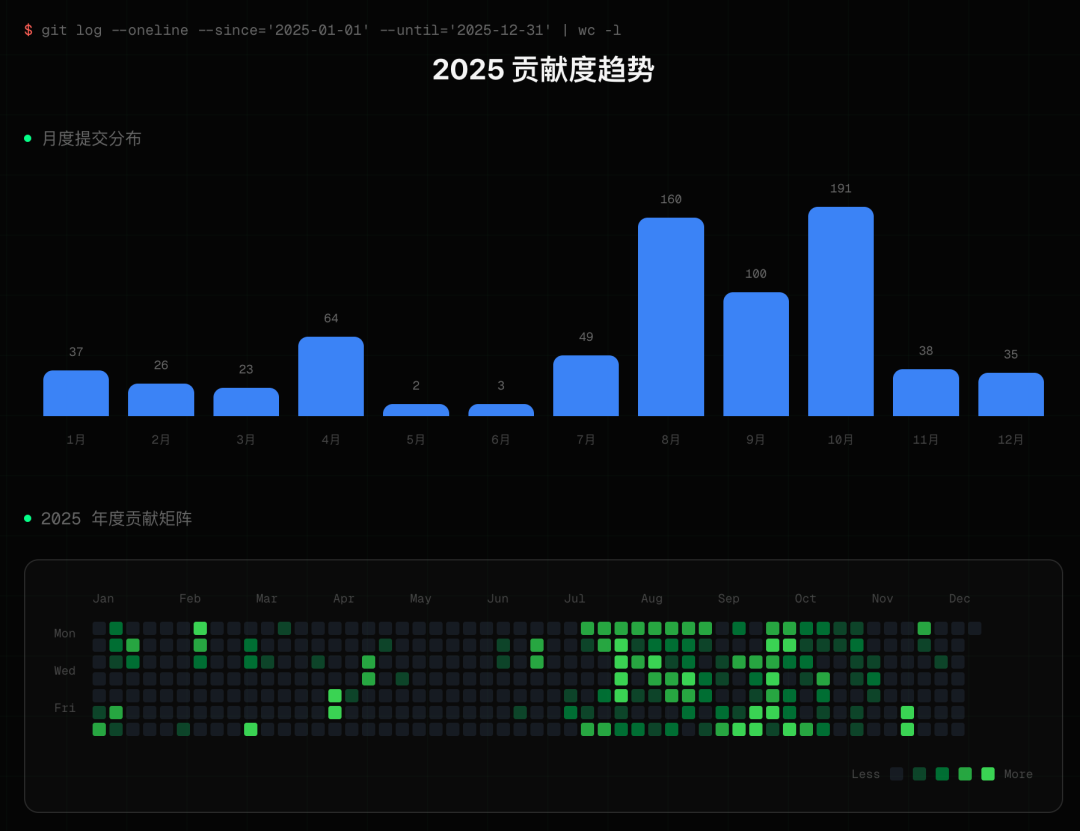Click the "191" value above the 10月 bar
The height and width of the screenshot is (831, 1080).
[x=840, y=189]
